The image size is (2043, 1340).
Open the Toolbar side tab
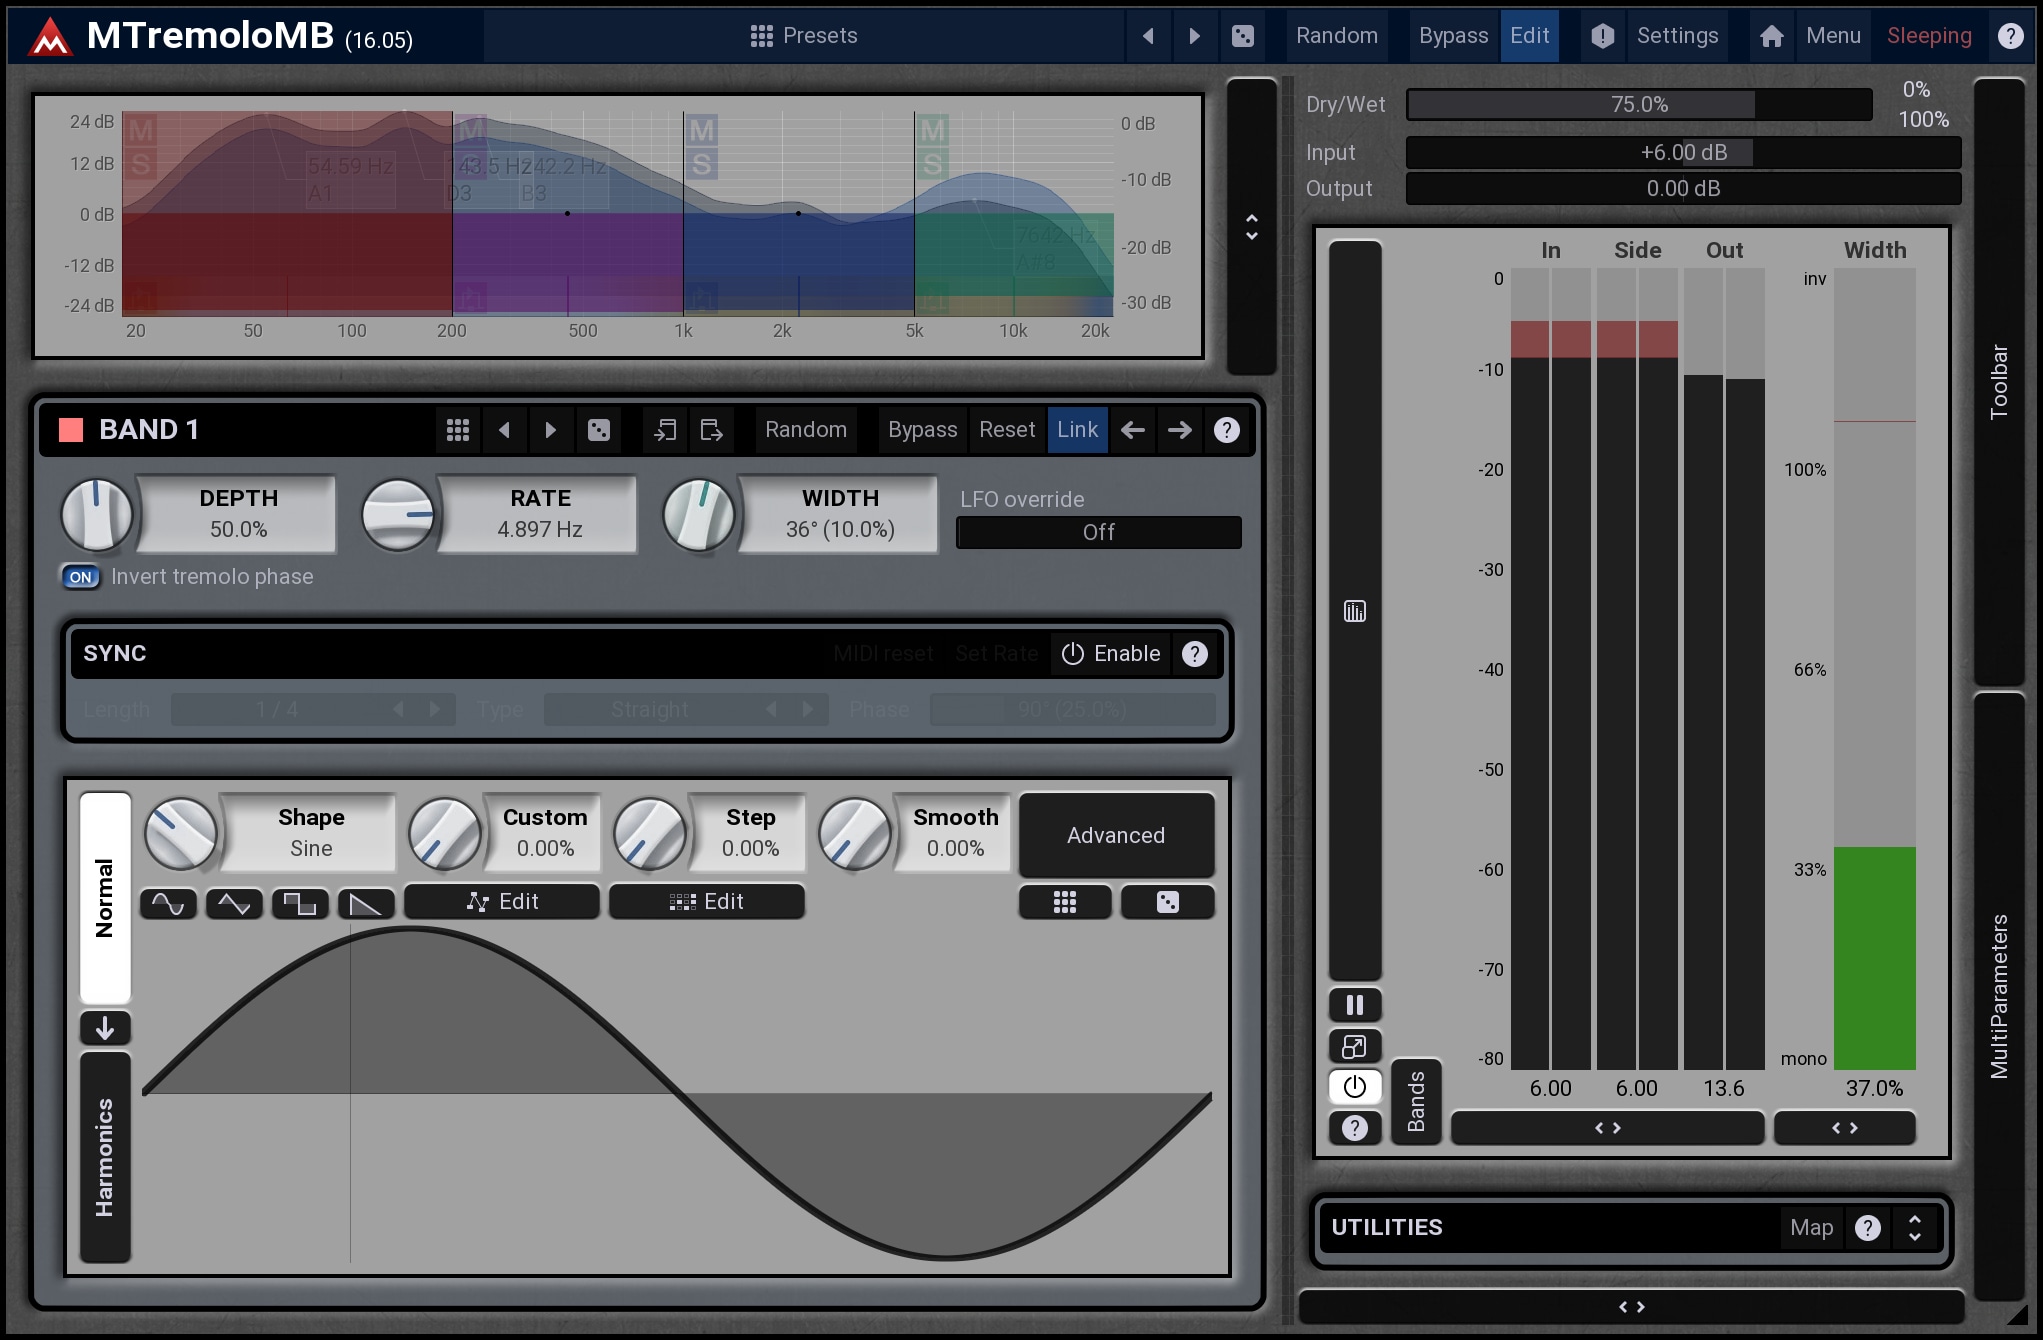pos(1999,382)
